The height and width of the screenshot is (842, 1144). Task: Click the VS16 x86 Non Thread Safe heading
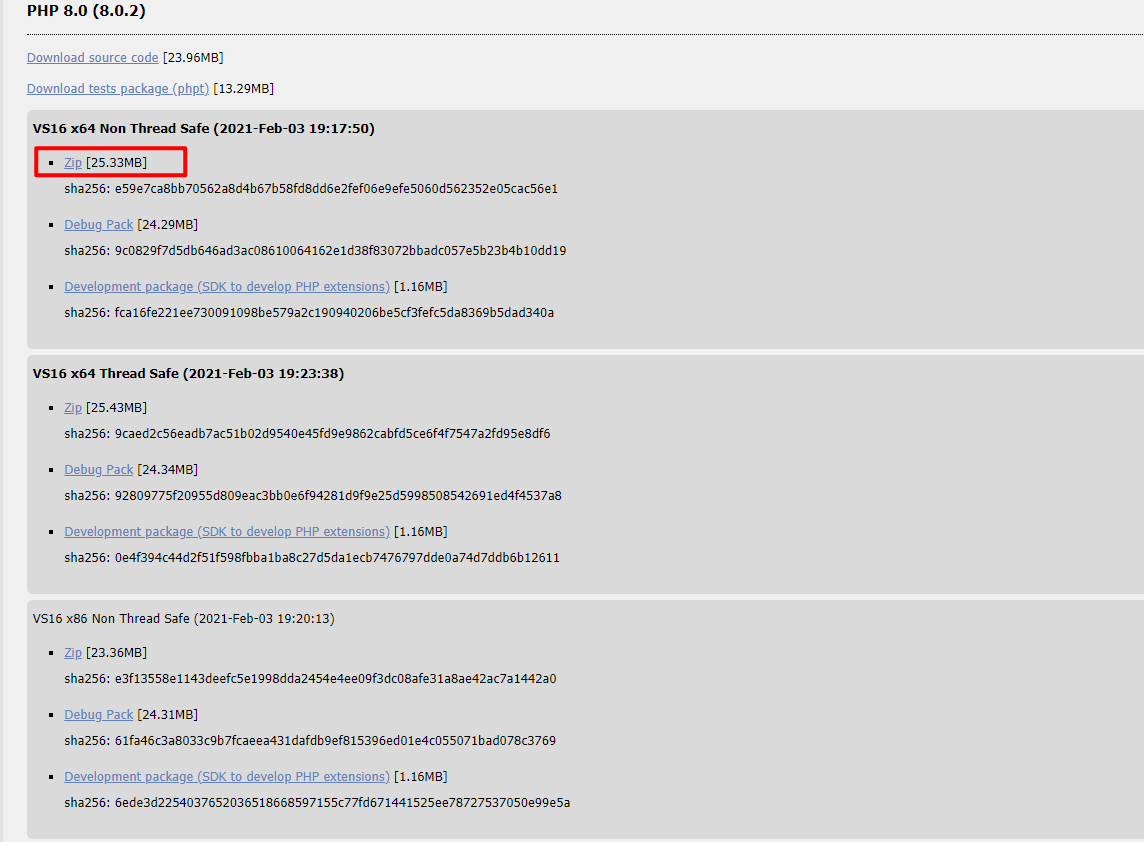tap(184, 619)
